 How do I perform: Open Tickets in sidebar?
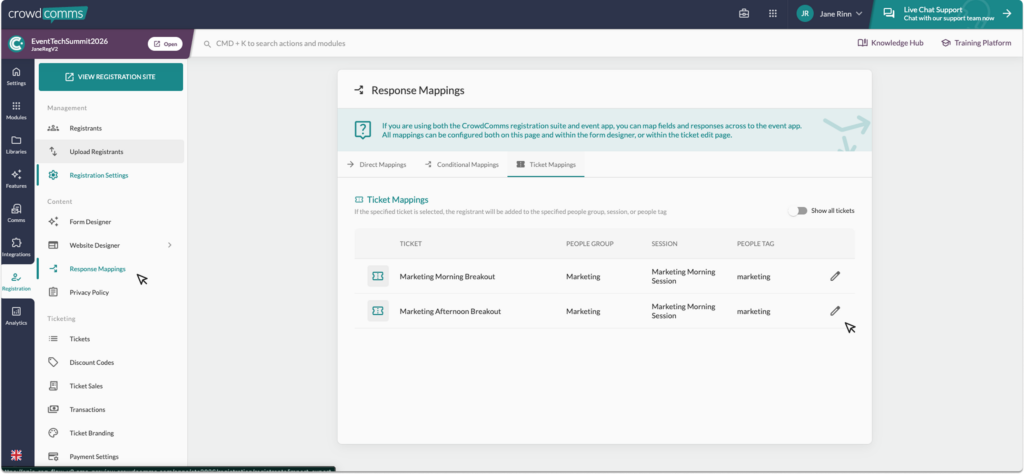[111, 339]
